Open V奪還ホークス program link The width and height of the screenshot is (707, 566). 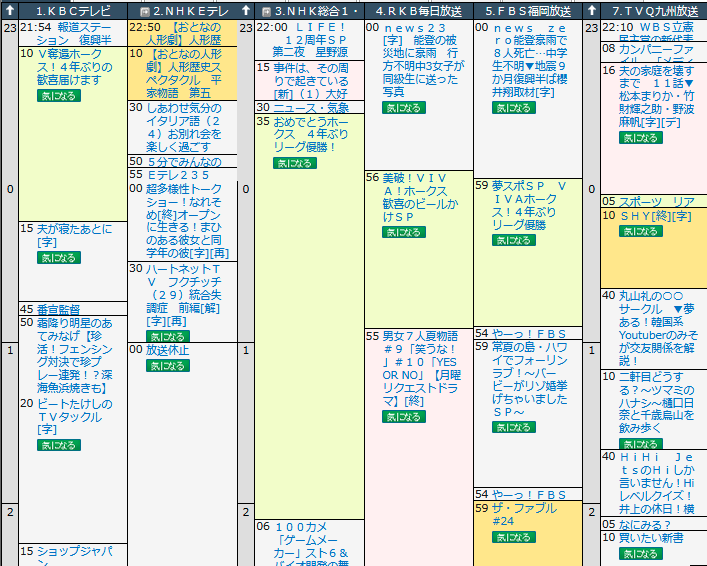click(75, 67)
